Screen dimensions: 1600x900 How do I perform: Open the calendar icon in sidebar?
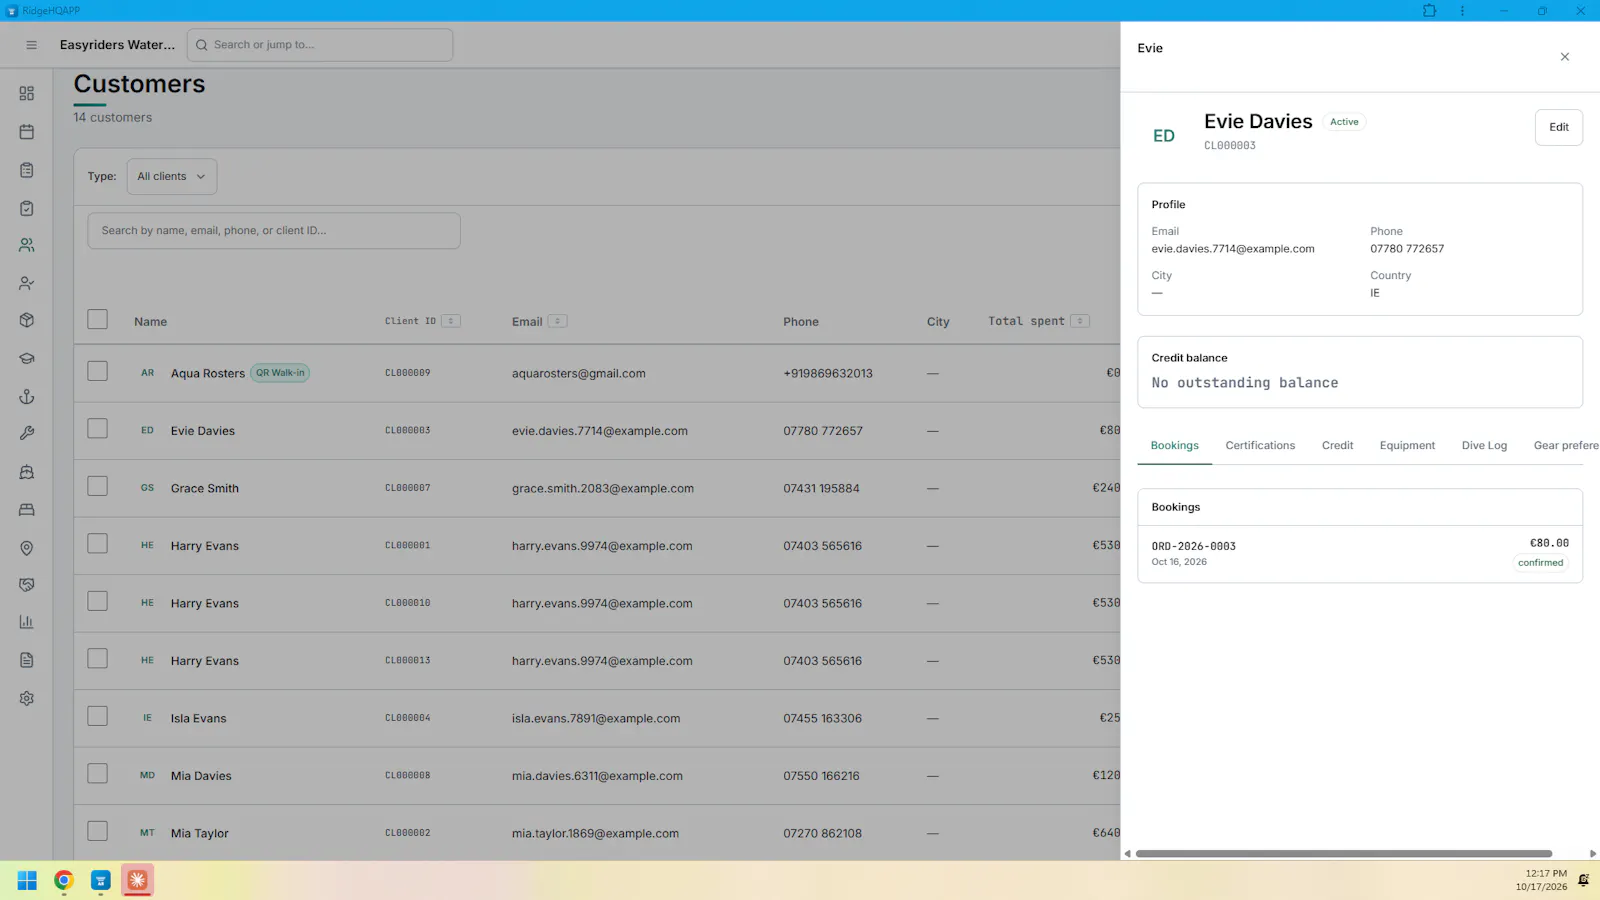27,132
